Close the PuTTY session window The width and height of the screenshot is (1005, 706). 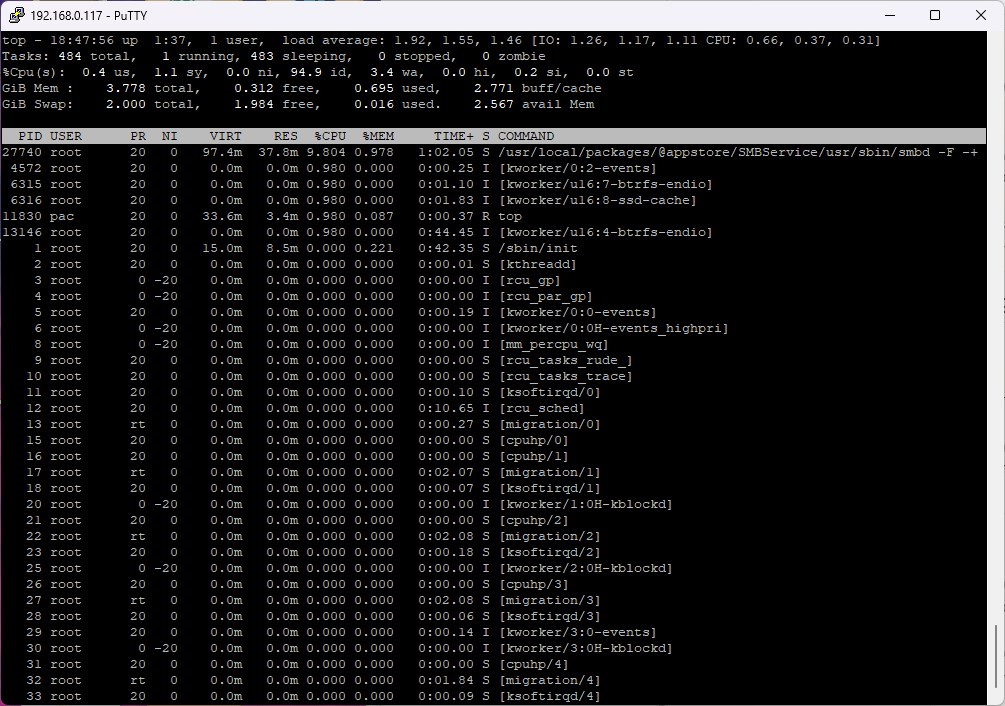(981, 15)
